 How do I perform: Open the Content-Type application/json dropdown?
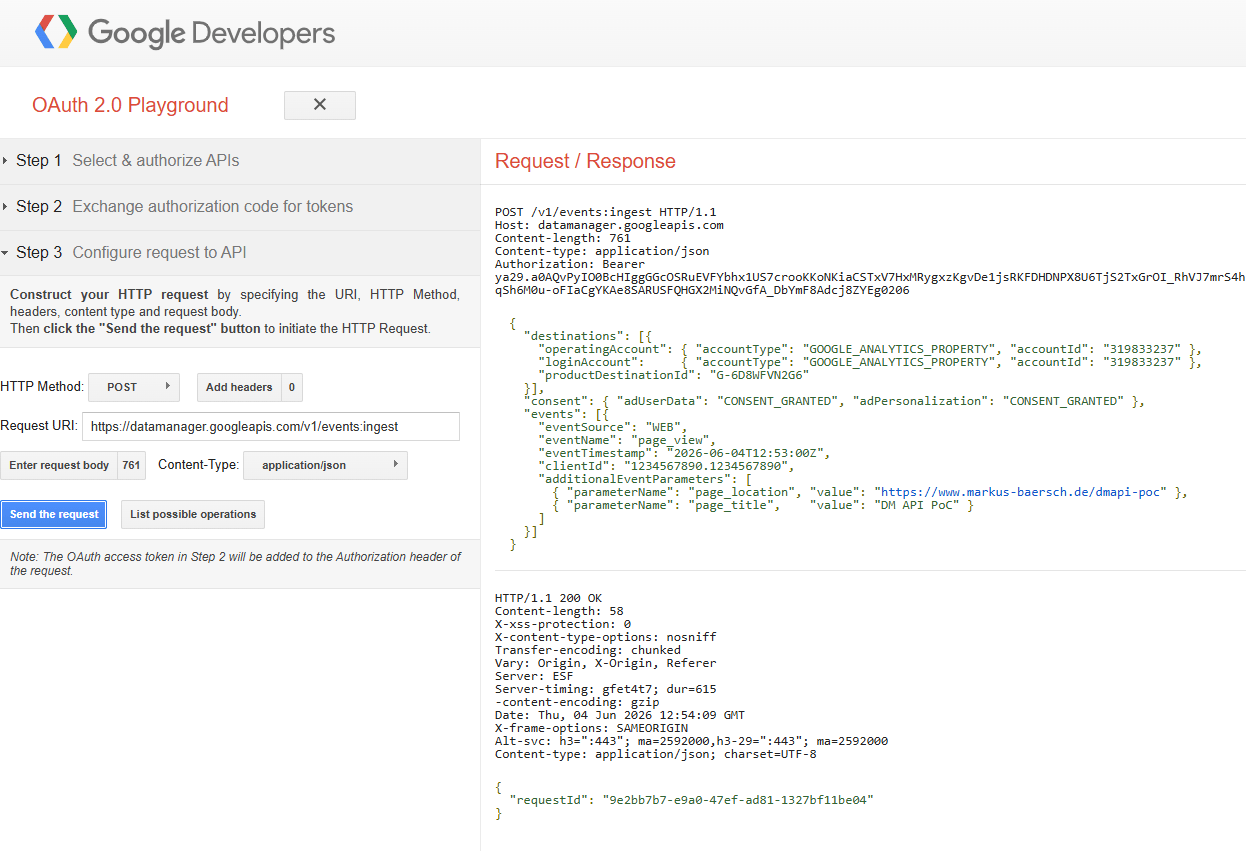327,465
